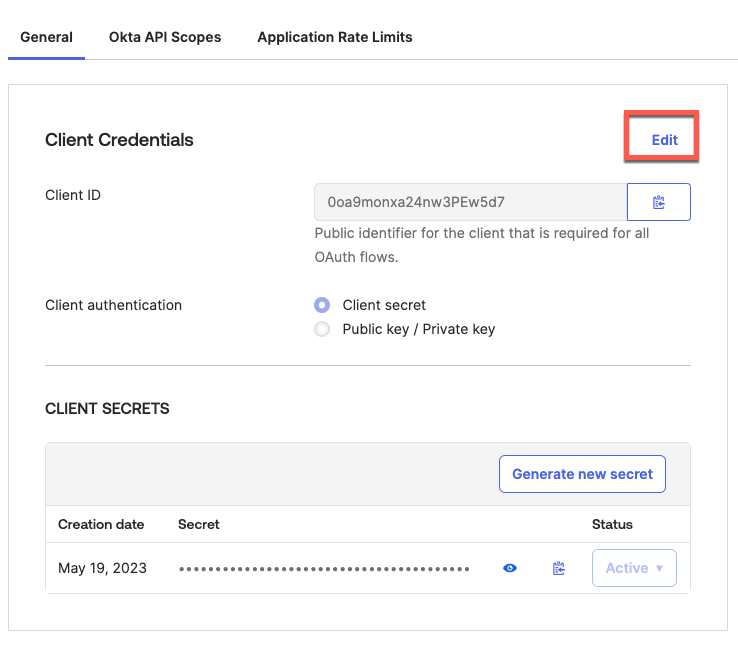This screenshot has height=645, width=738.
Task: Click the Secret column header
Action: coord(199,524)
